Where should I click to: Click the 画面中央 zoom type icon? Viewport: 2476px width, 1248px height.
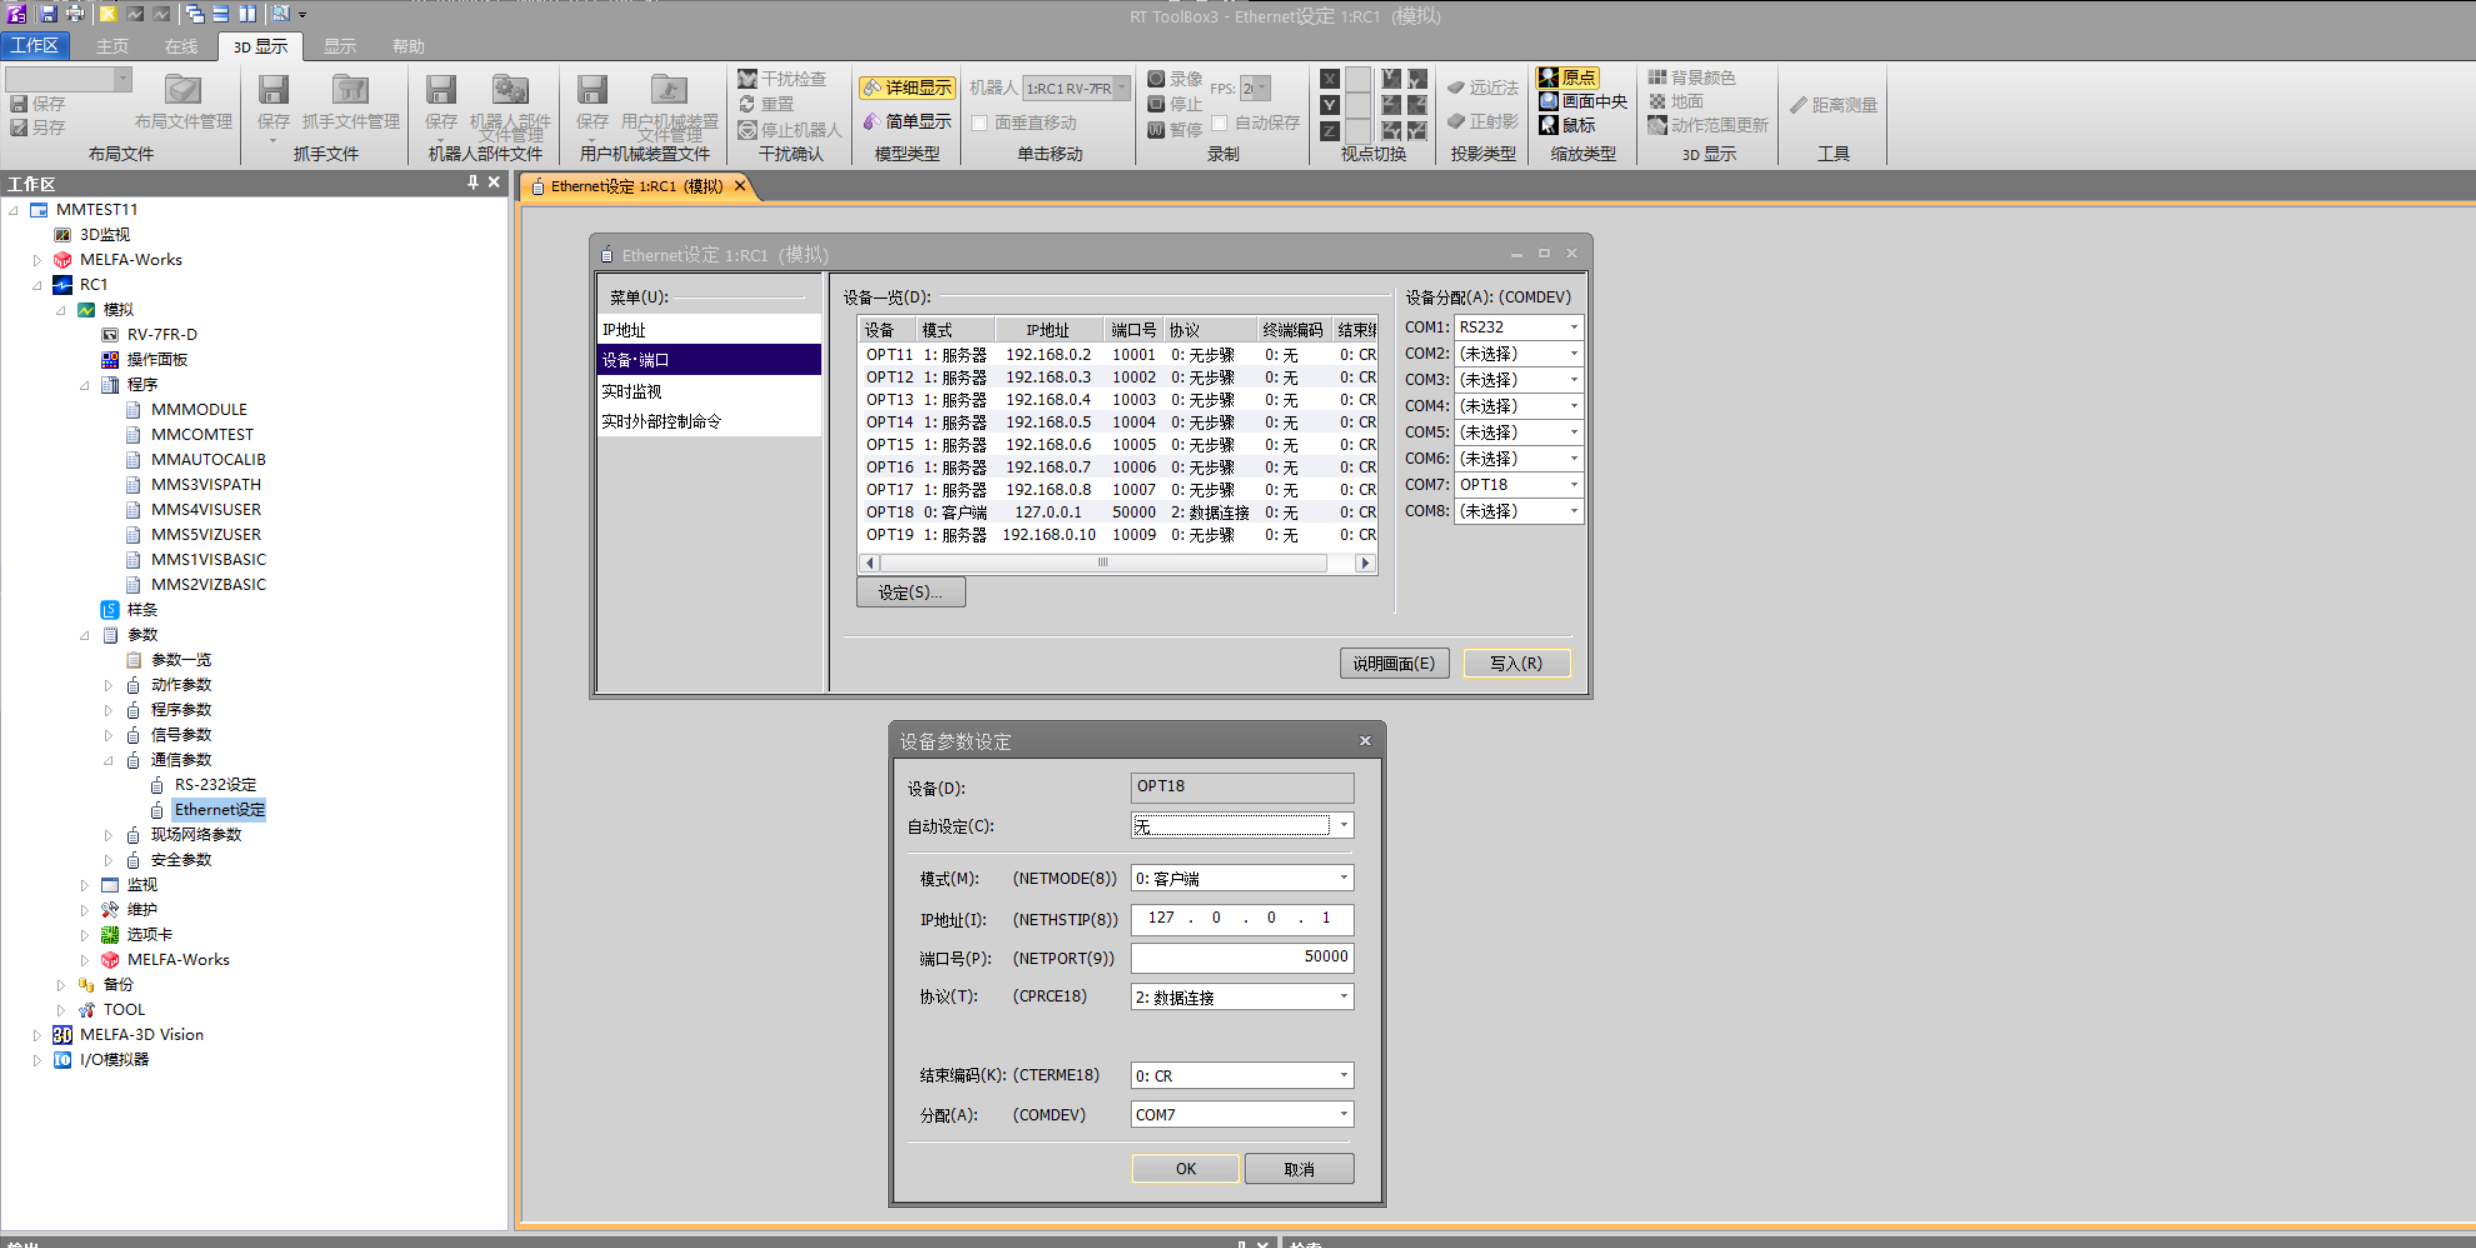1549,101
